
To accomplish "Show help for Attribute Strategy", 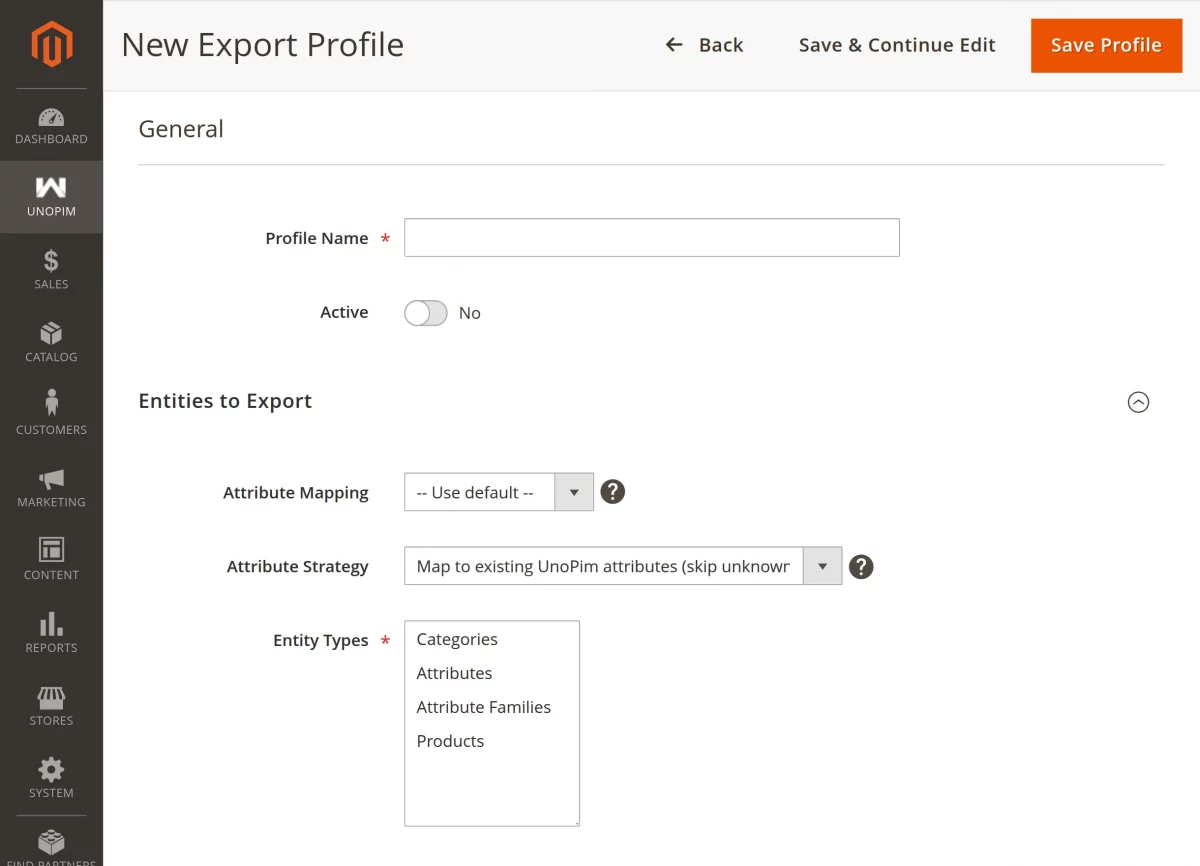I will [861, 567].
